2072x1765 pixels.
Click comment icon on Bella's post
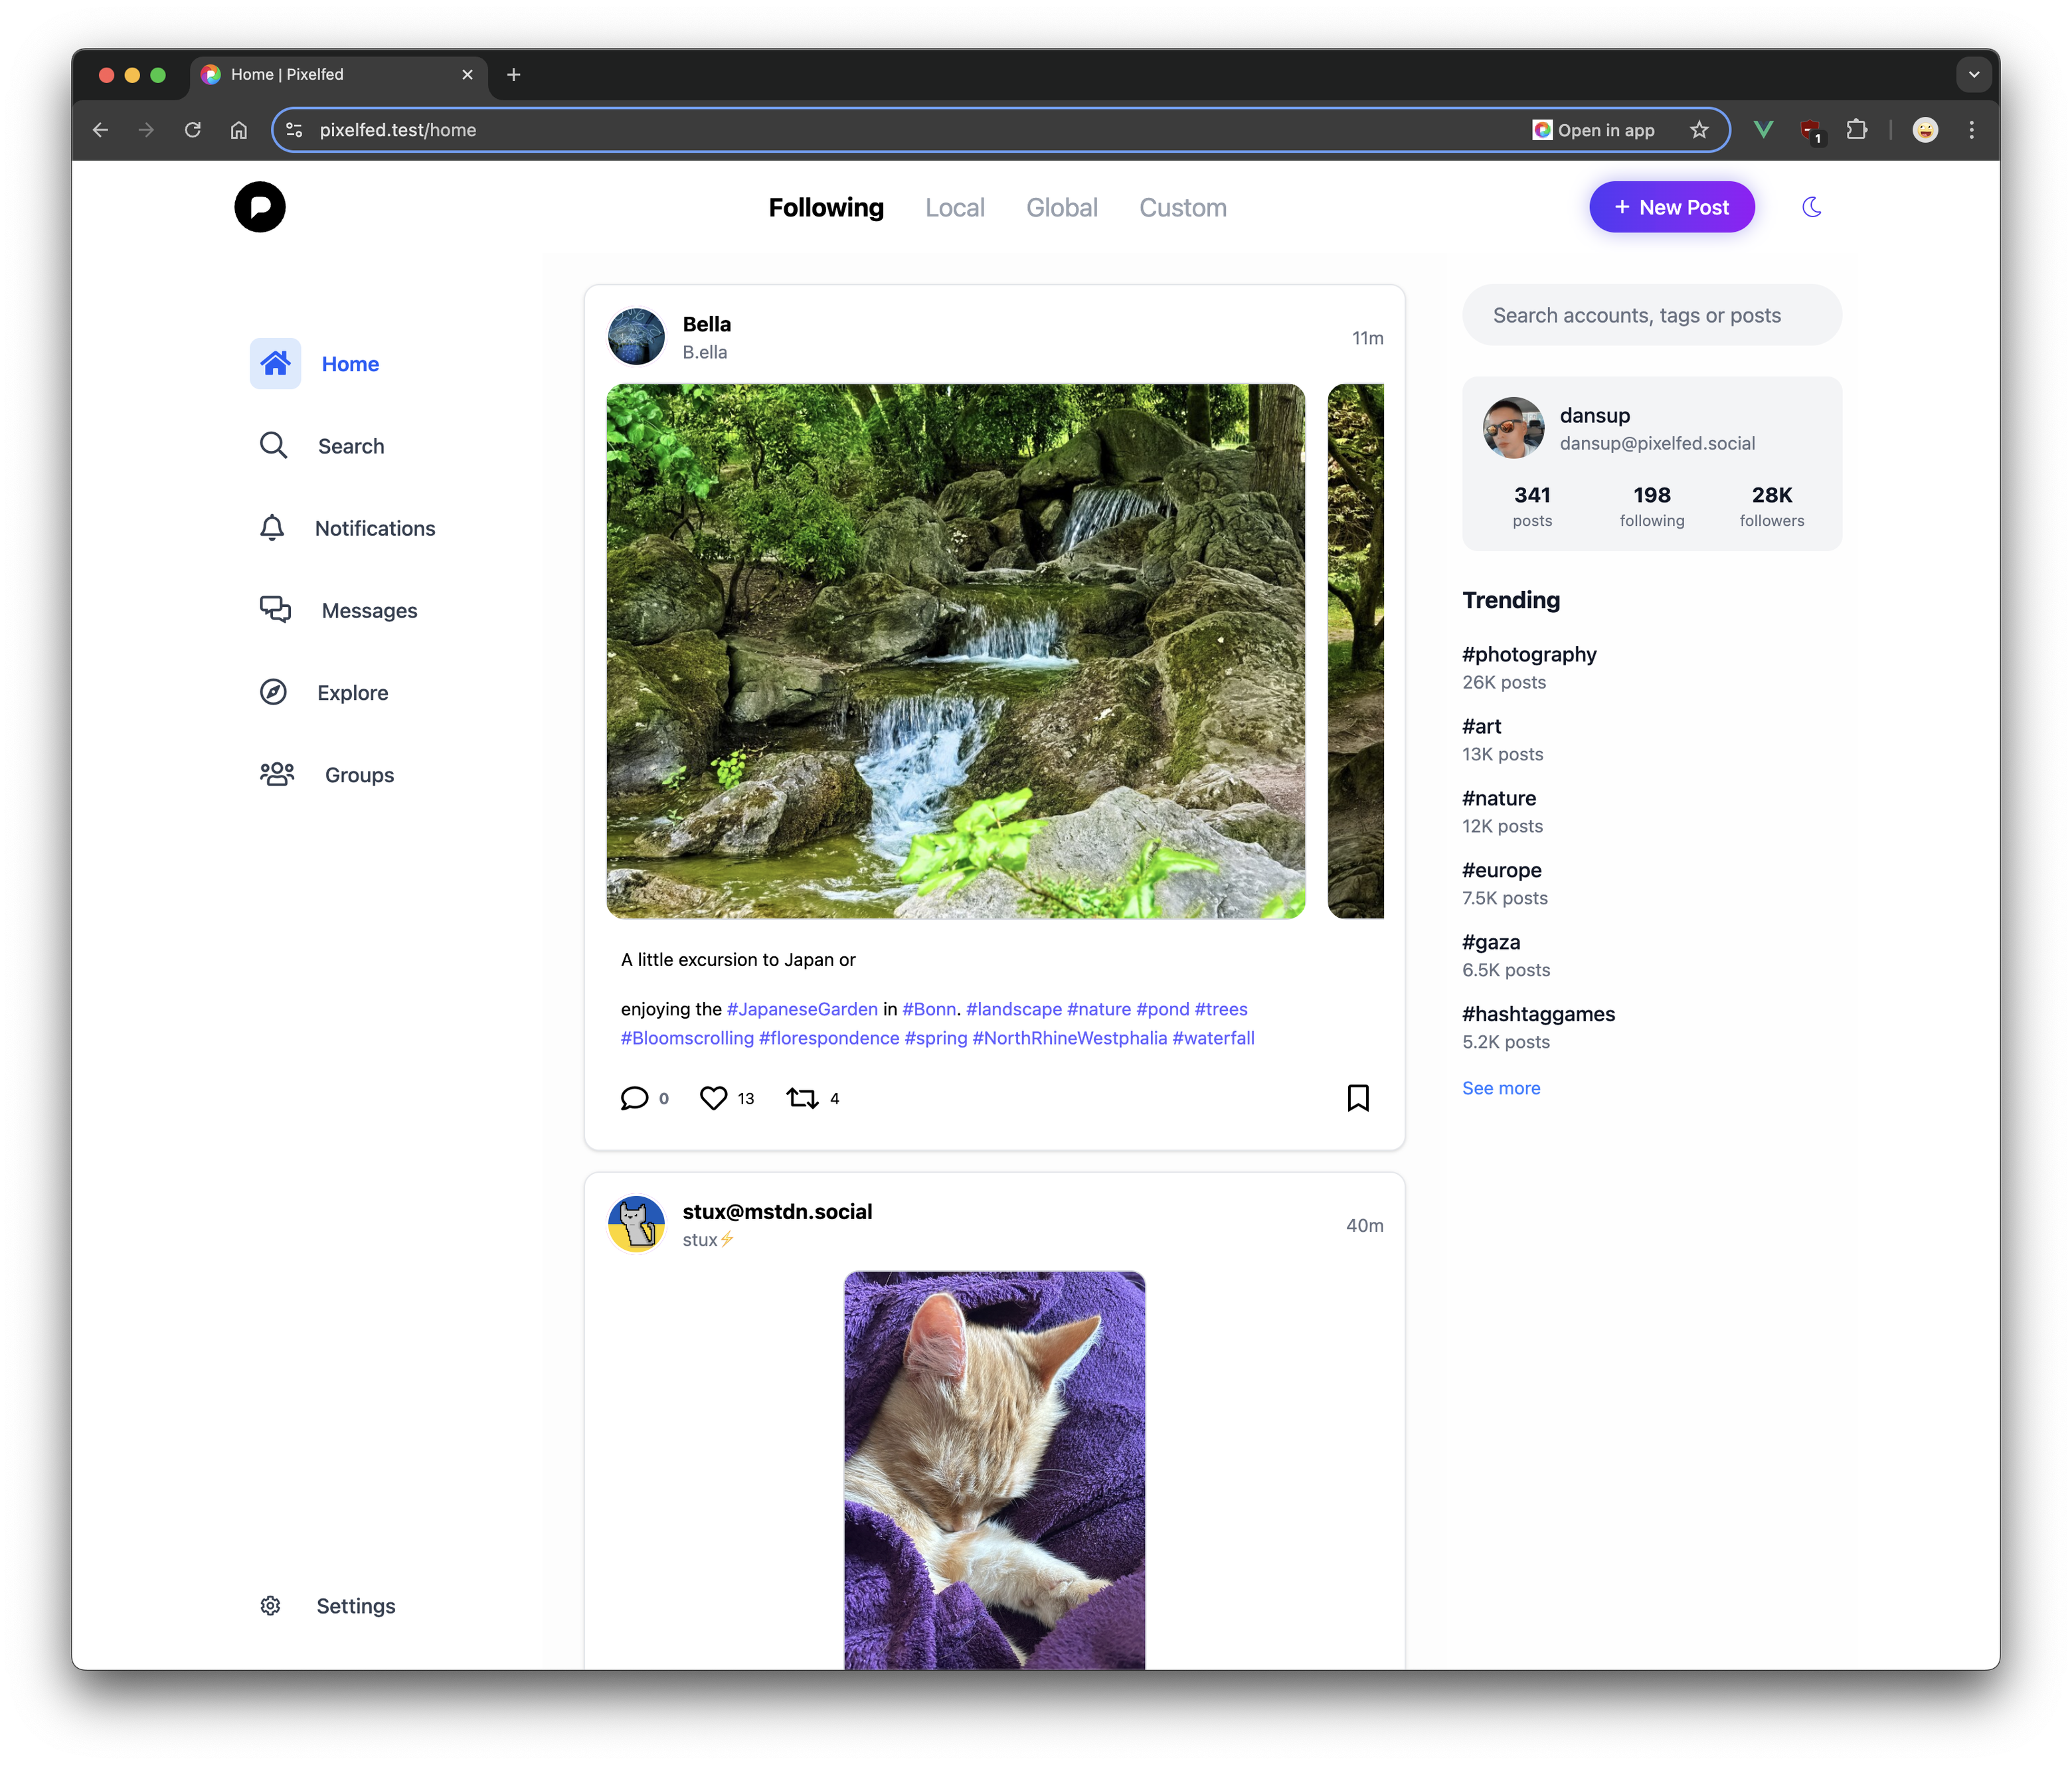[634, 1098]
